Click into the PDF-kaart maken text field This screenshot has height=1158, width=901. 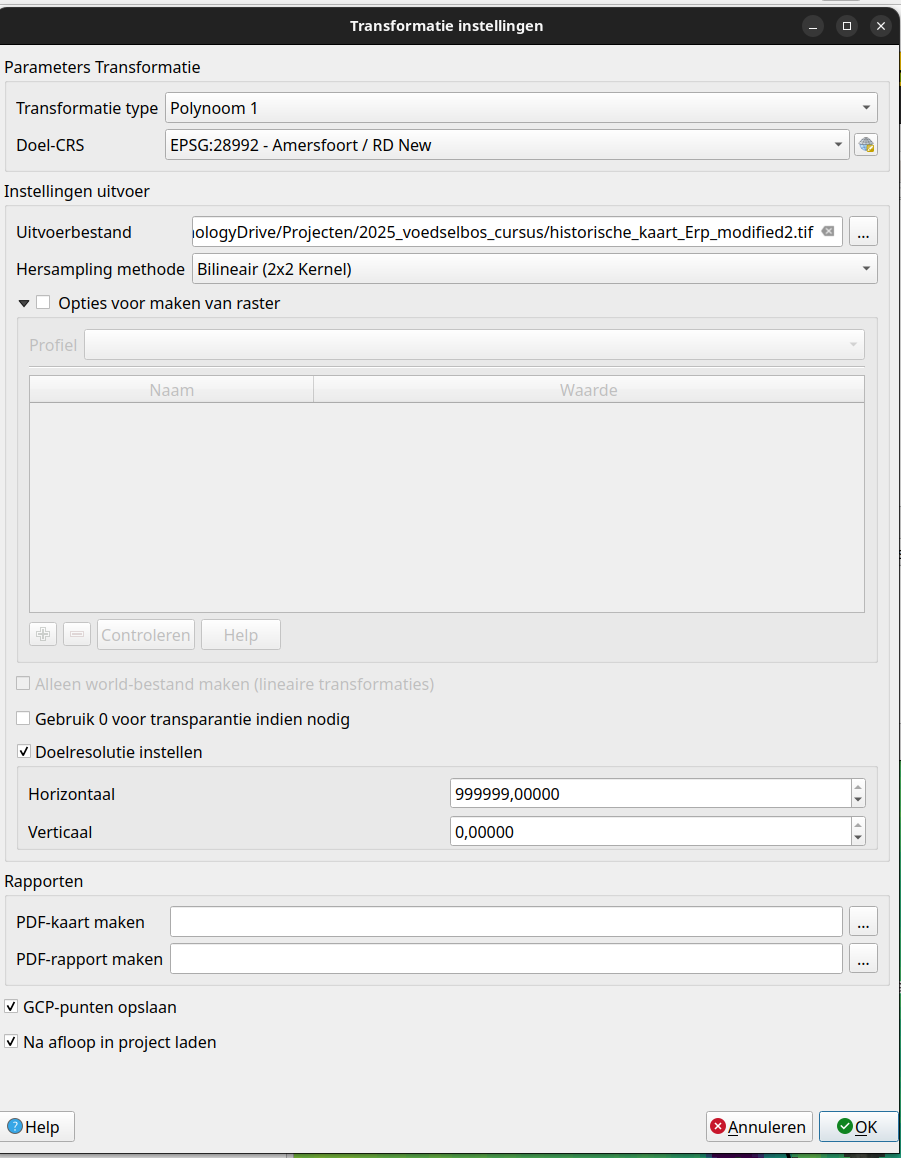point(506,922)
